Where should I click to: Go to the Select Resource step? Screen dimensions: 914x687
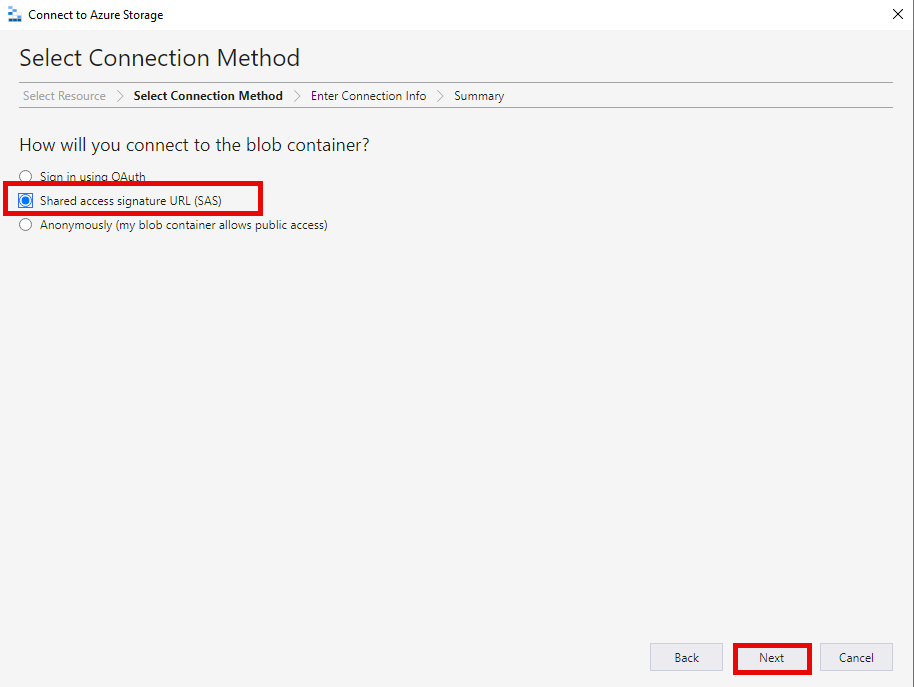64,96
